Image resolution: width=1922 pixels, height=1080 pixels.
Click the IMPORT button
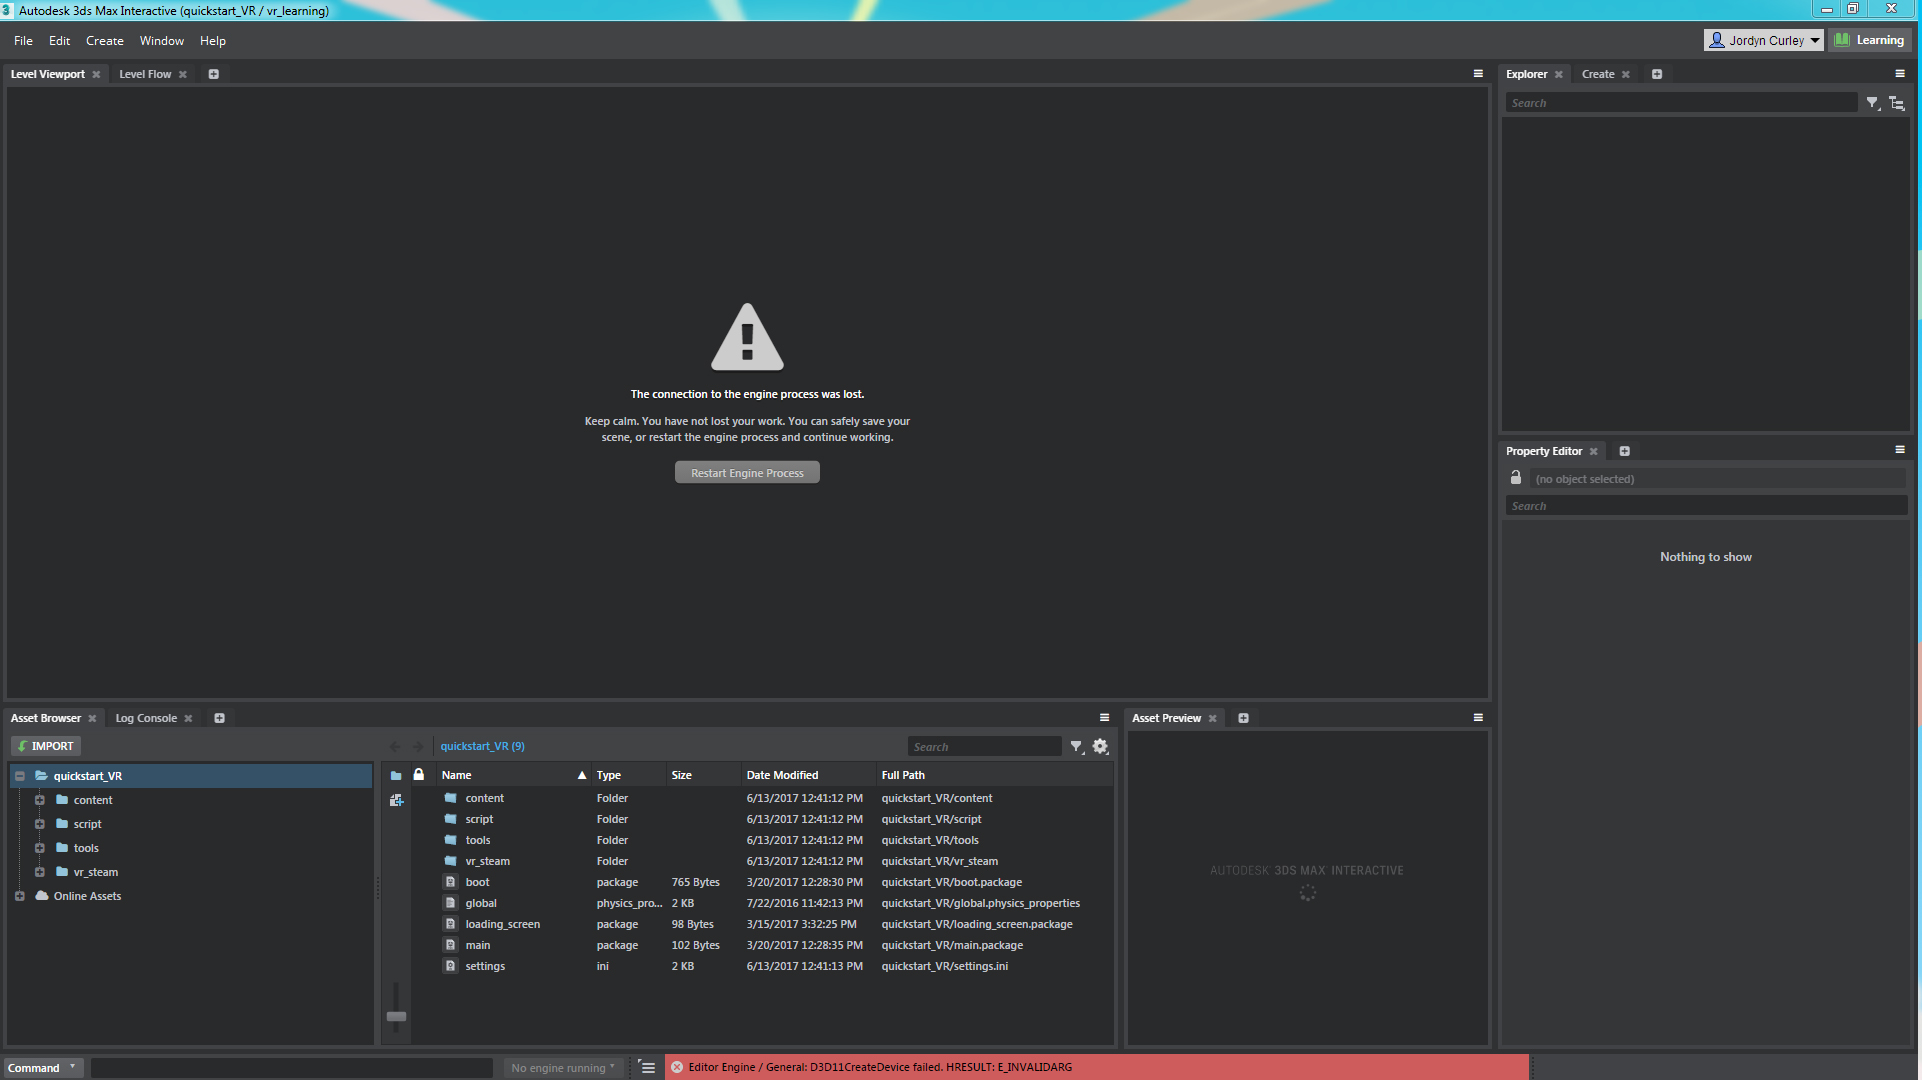coord(46,746)
